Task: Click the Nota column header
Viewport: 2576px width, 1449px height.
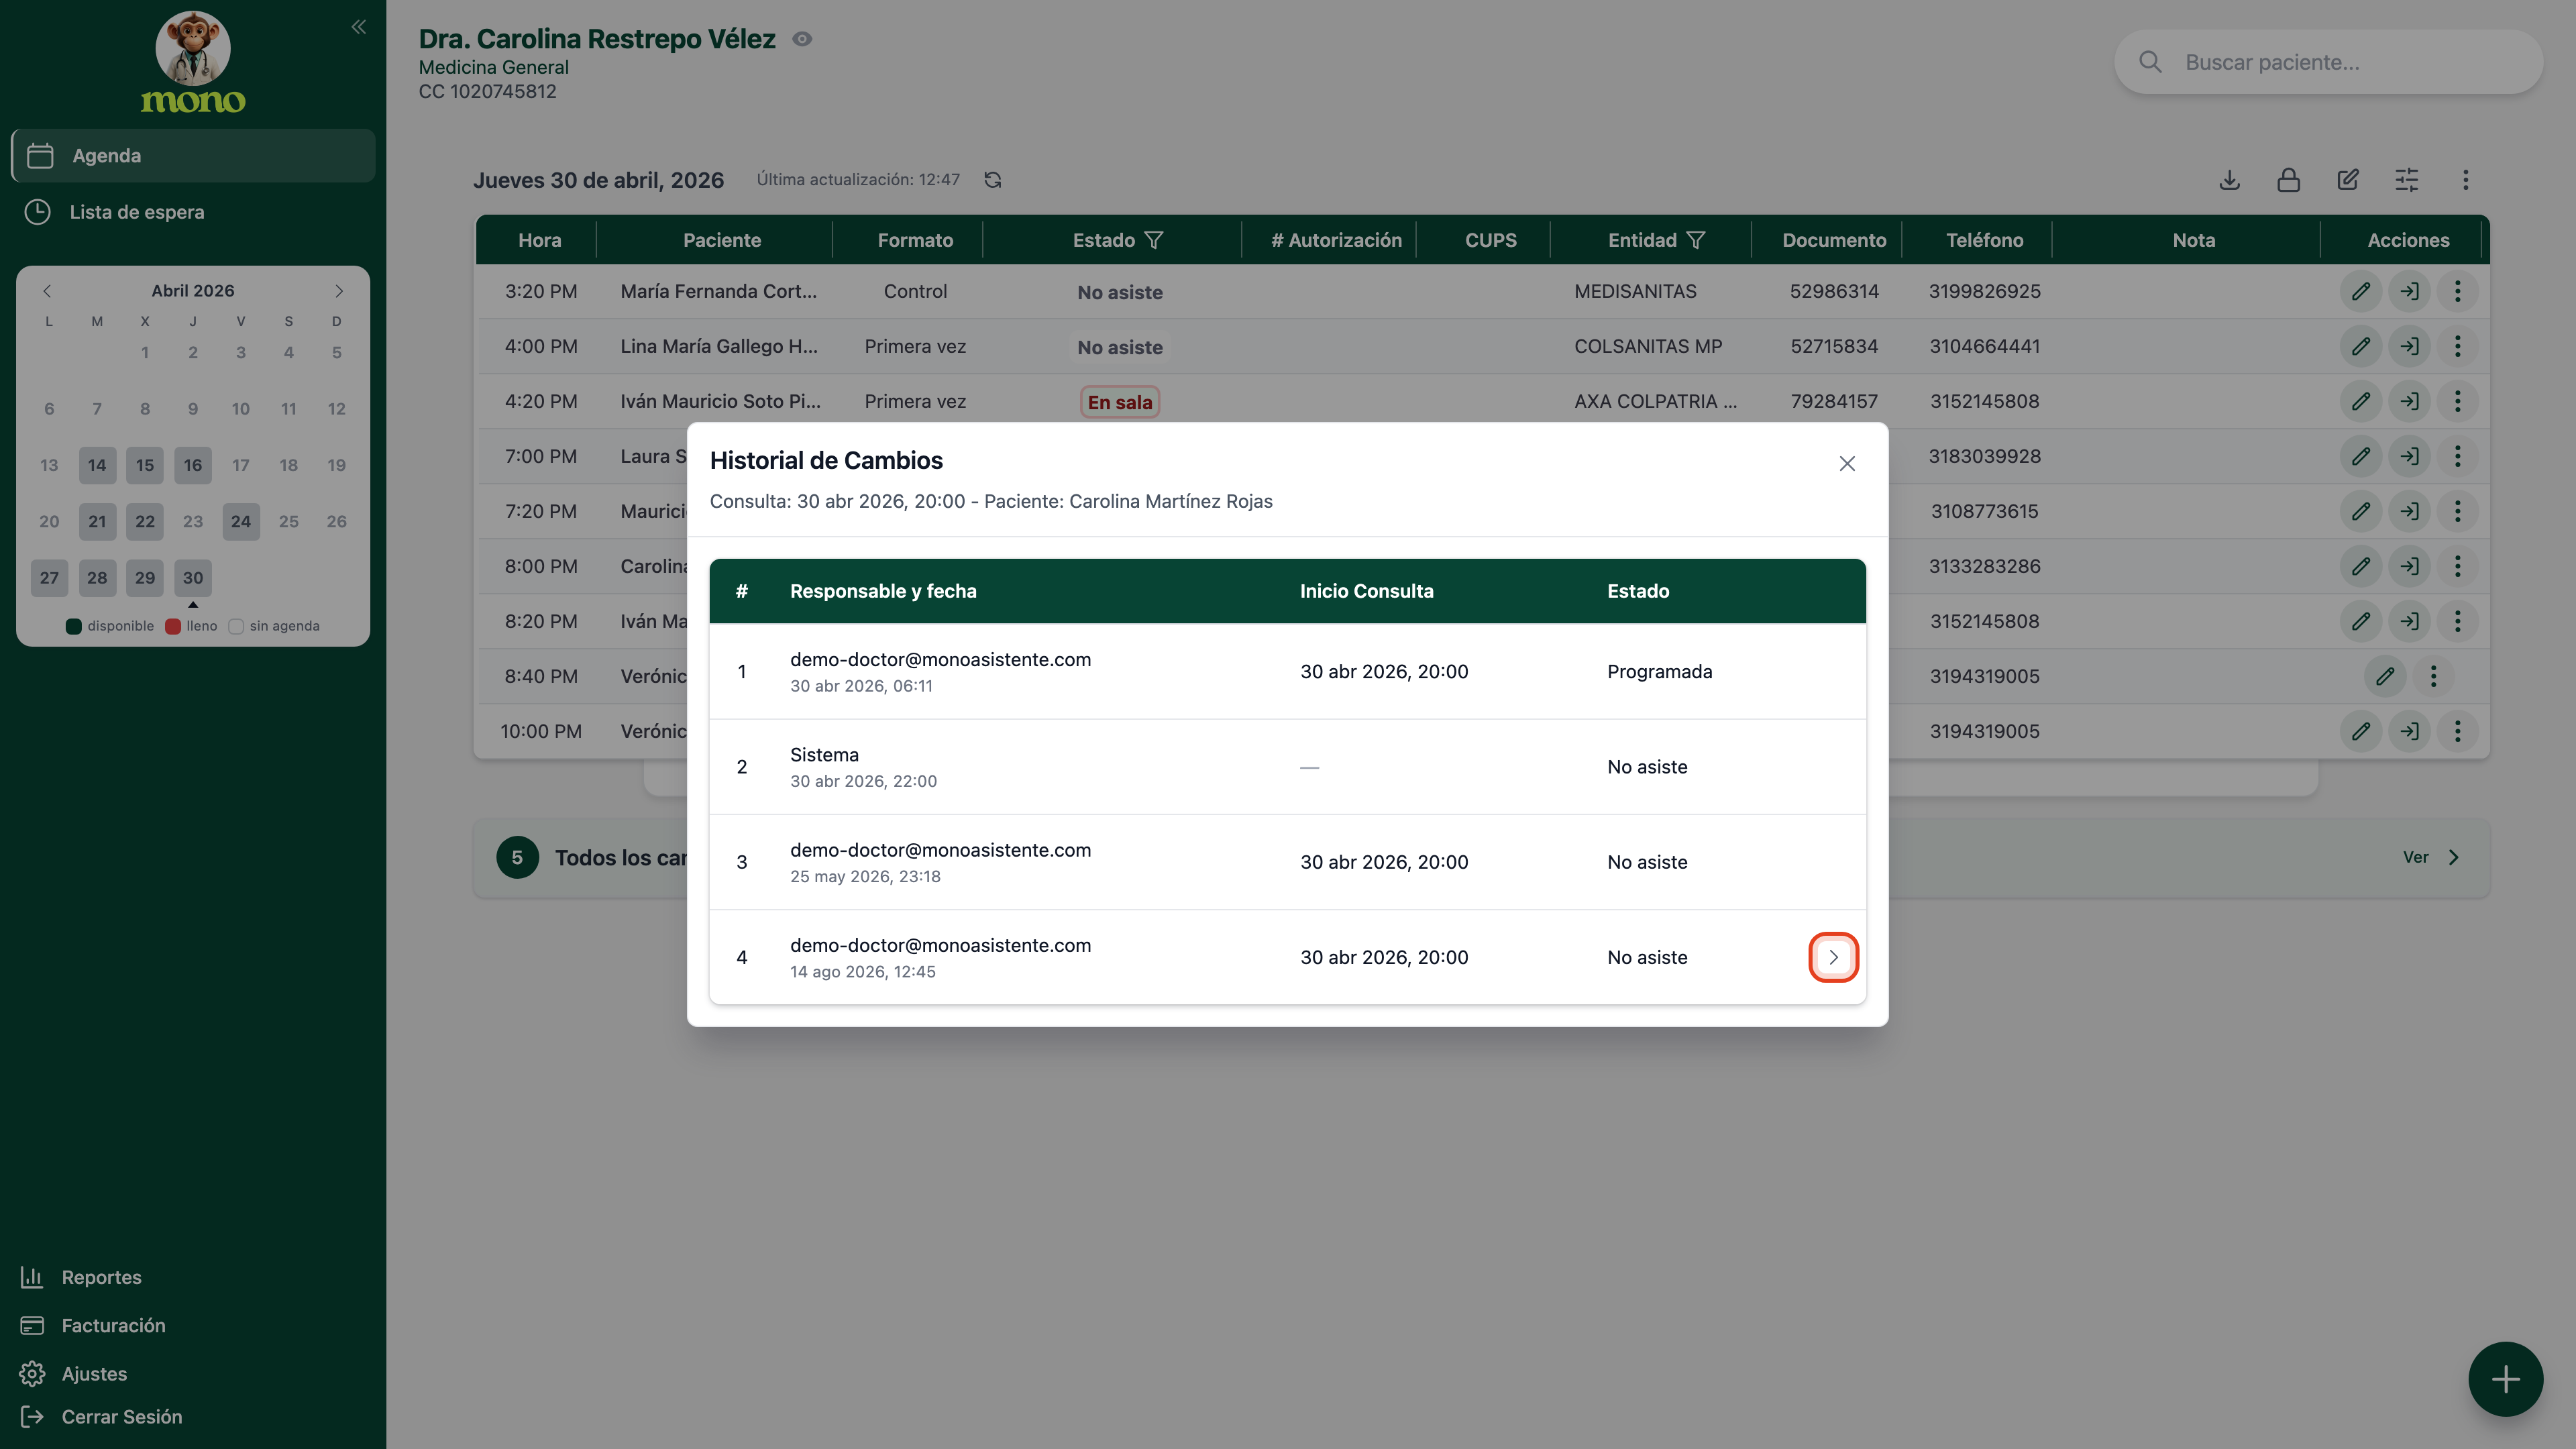Action: 2193,241
